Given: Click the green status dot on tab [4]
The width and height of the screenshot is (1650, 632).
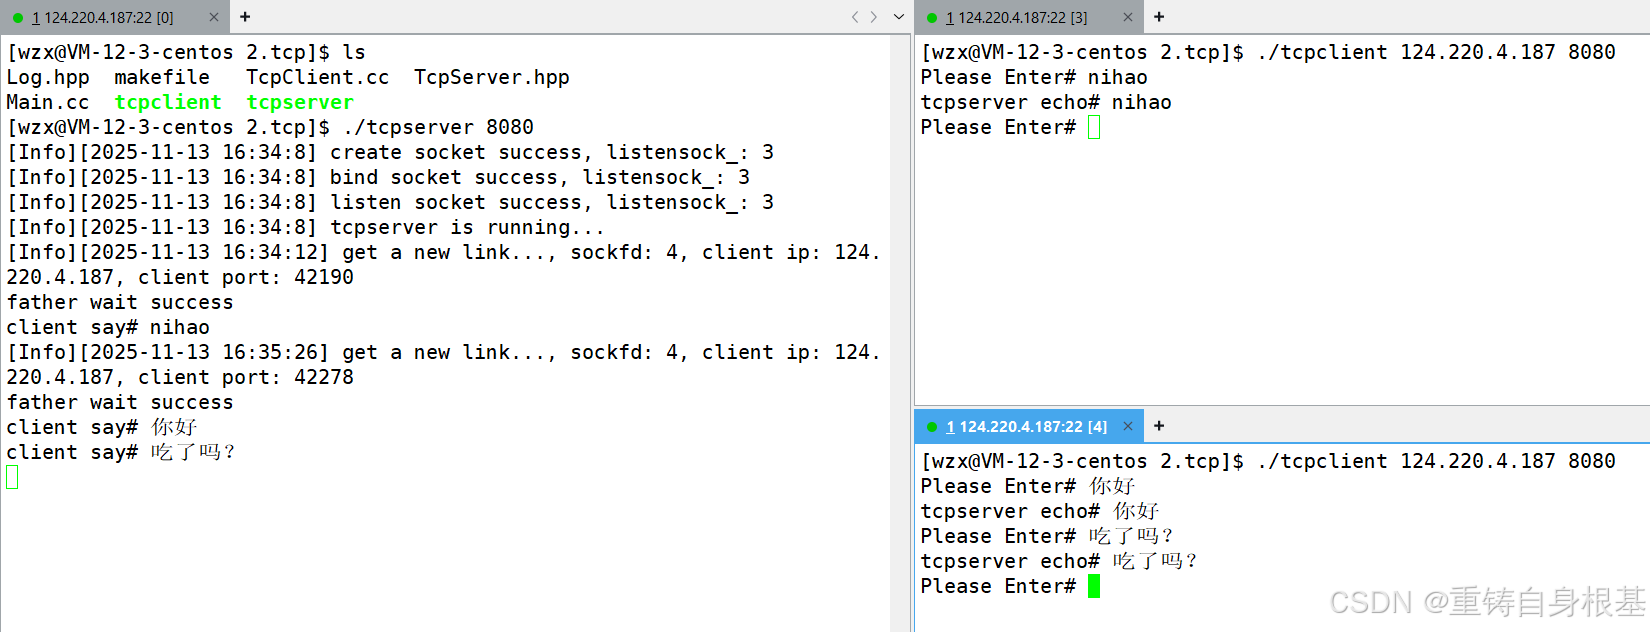Looking at the screenshot, I should [932, 427].
